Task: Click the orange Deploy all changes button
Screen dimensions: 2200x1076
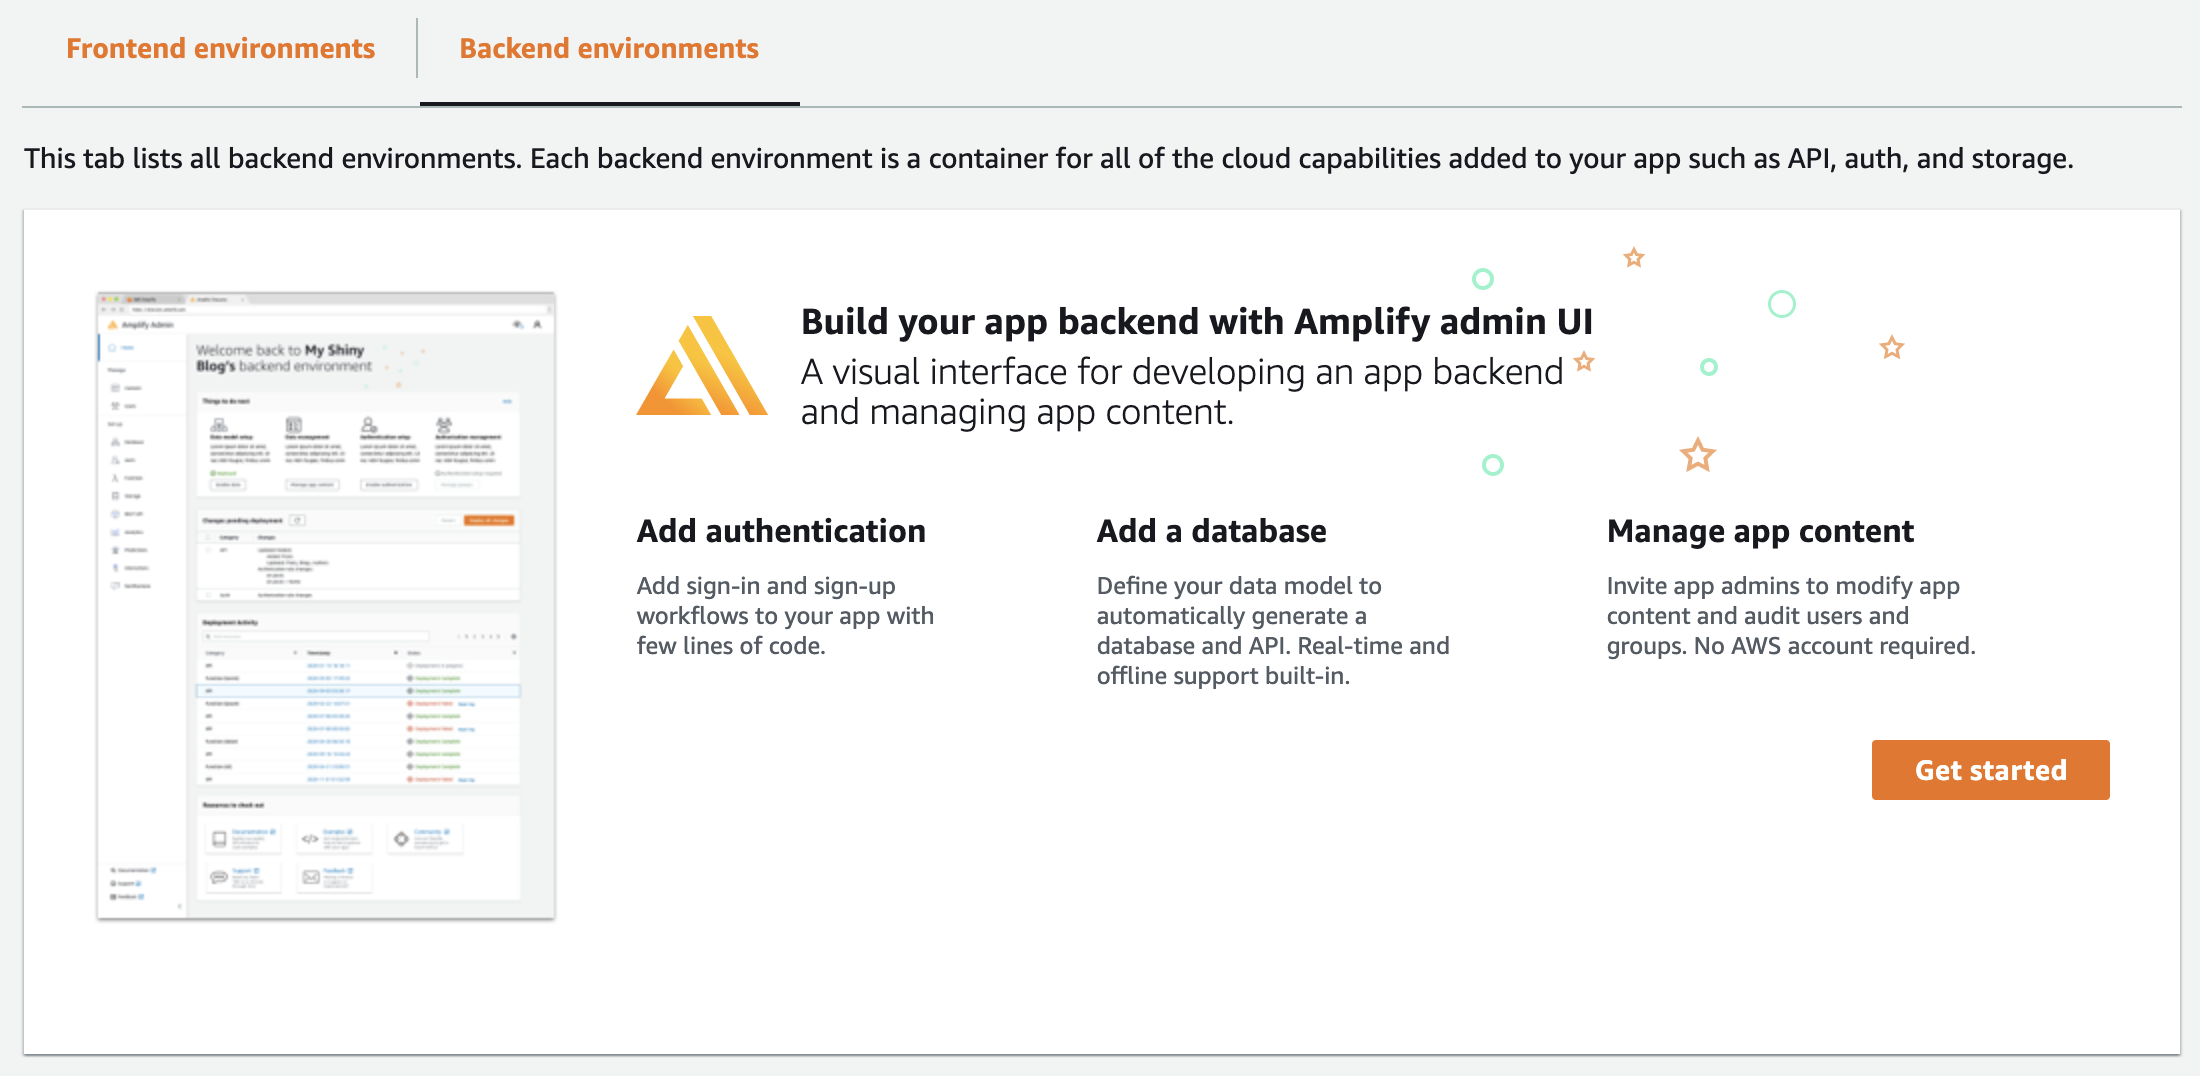Action: [x=489, y=520]
